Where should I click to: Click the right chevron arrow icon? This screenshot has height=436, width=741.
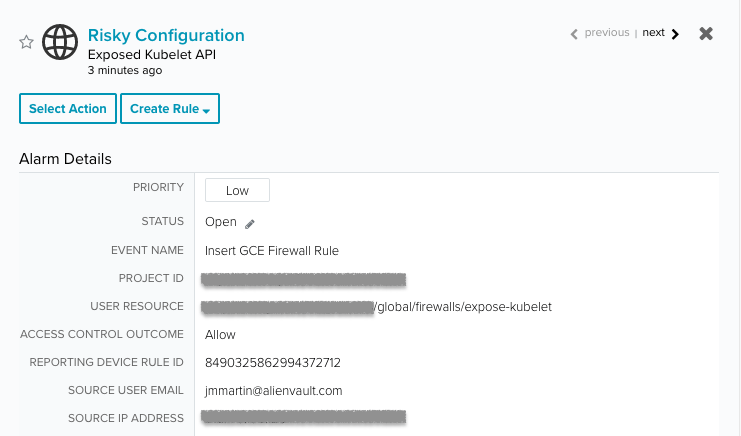tap(675, 34)
